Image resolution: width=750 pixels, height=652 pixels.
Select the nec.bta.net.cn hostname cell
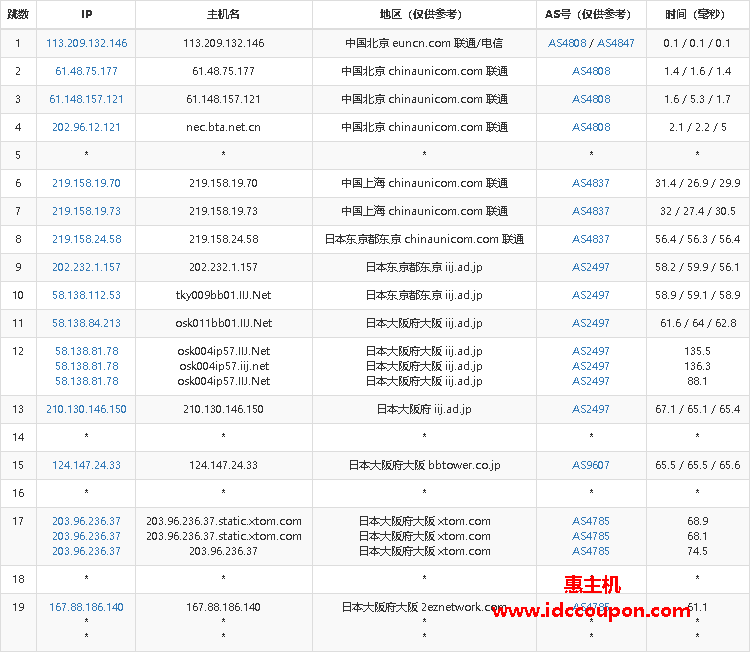point(223,128)
